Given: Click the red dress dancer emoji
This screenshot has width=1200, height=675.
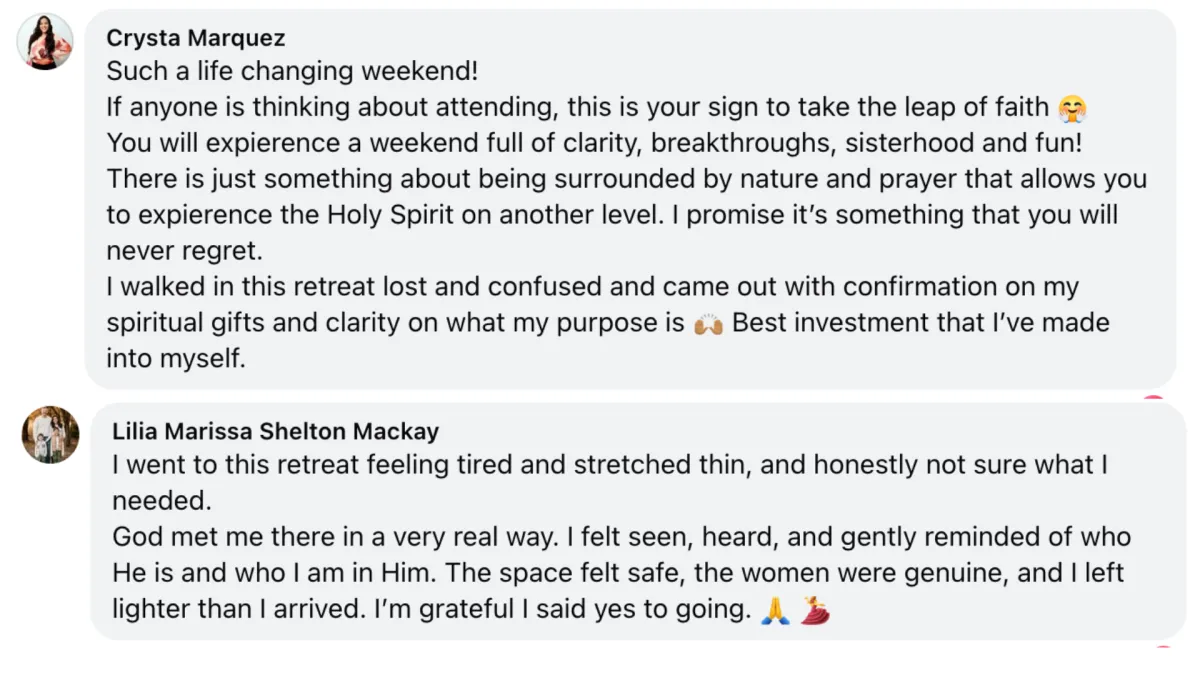Looking at the screenshot, I should 815,610.
